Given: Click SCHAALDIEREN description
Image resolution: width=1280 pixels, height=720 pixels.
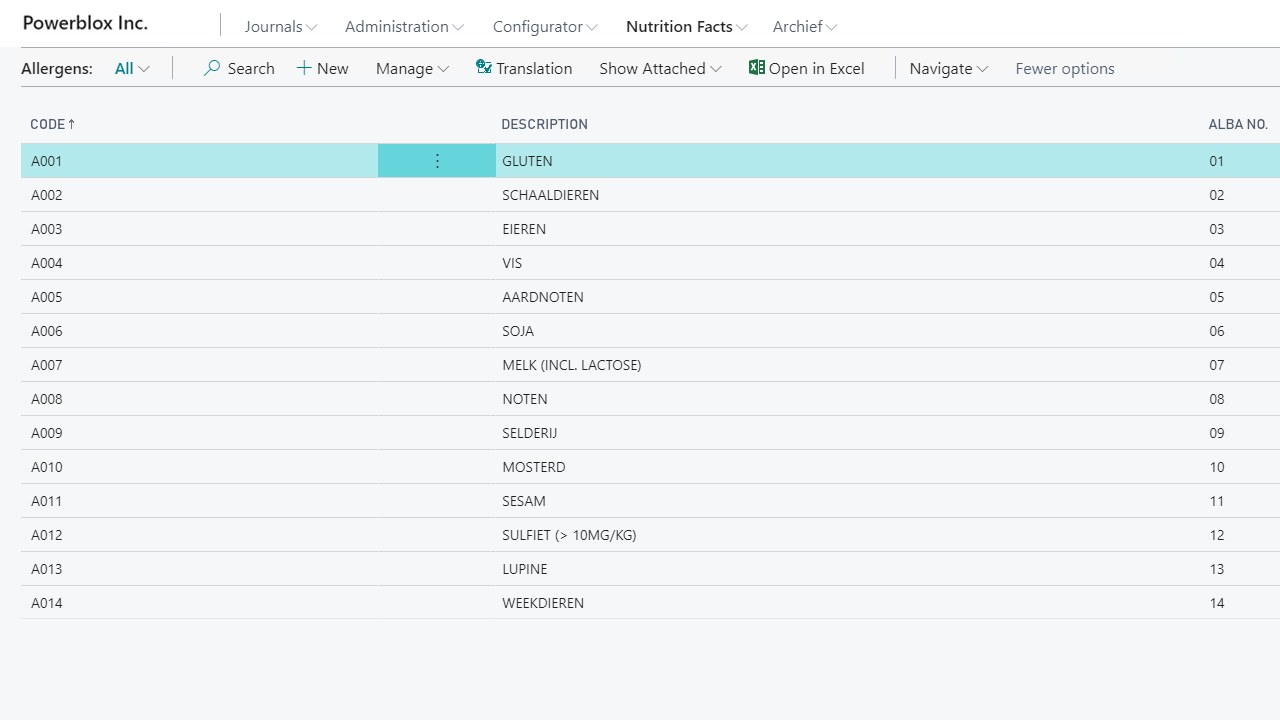Looking at the screenshot, I should pos(550,195).
